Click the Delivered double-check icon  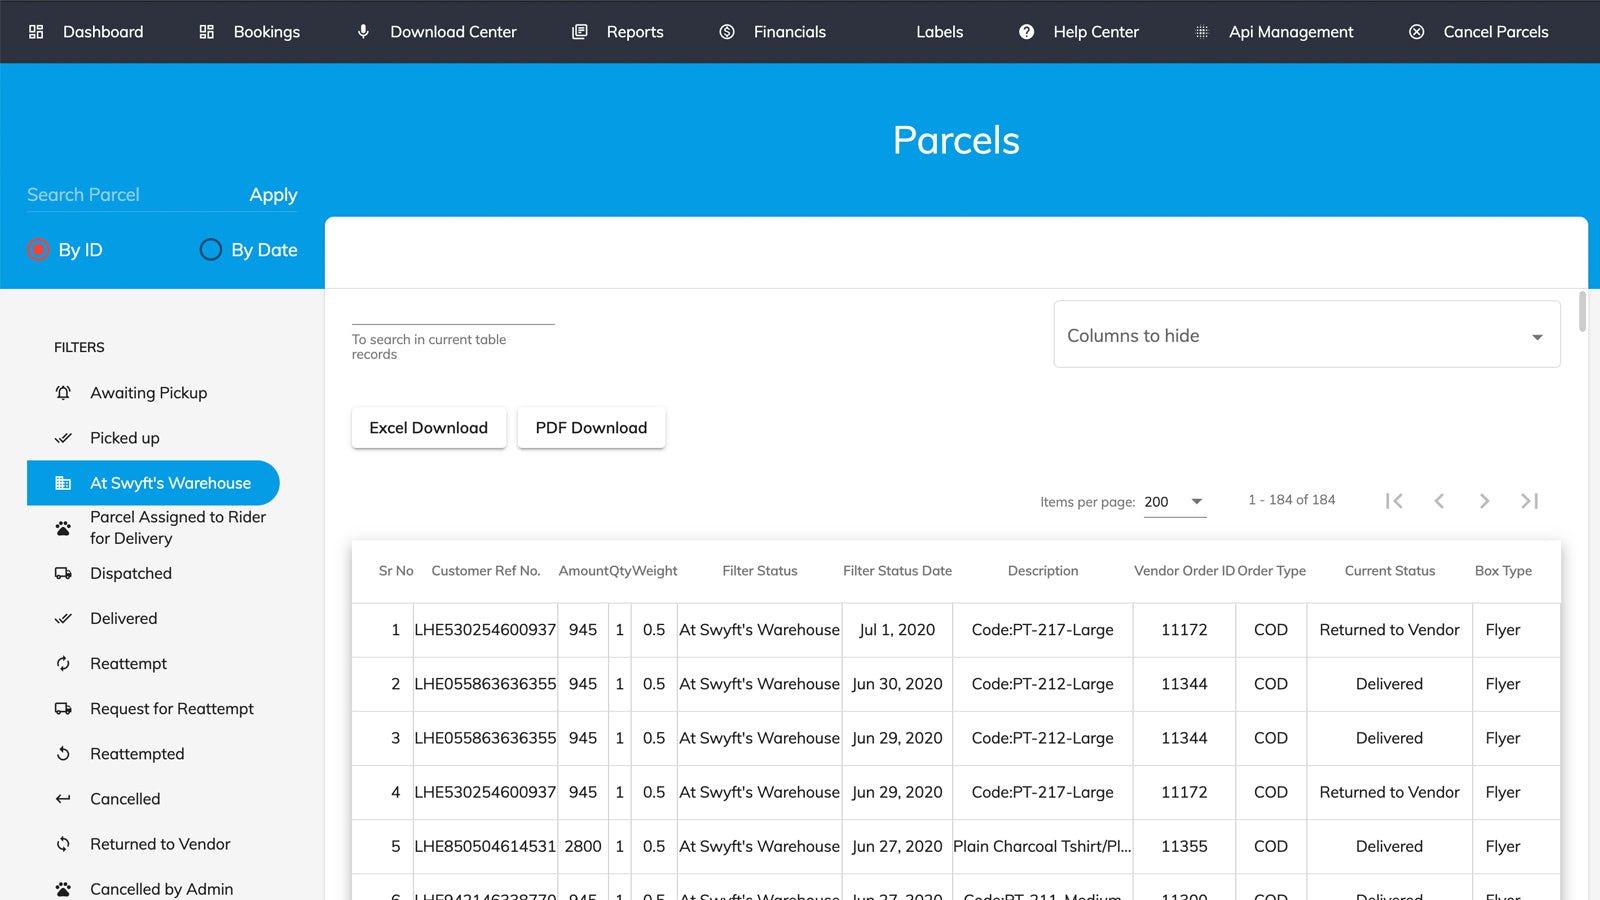coord(63,618)
